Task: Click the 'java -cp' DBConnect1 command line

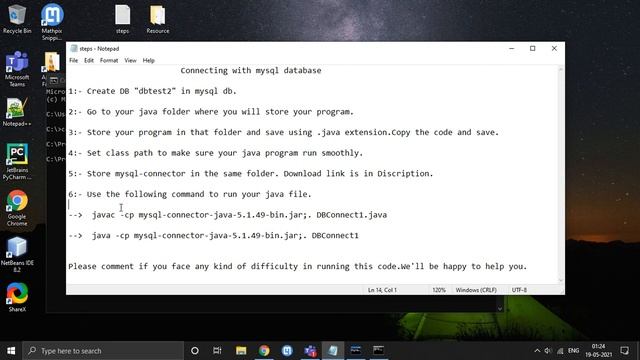Action: [x=213, y=236]
